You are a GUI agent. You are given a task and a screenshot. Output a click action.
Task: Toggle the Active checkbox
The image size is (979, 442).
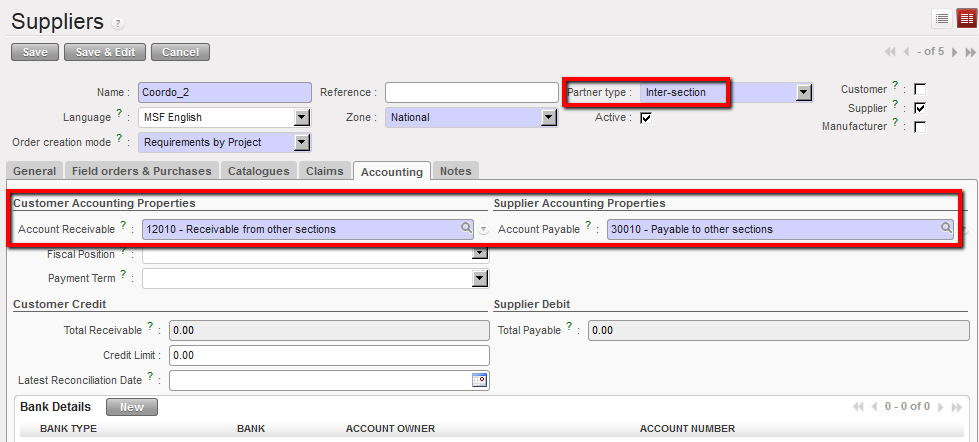pos(646,117)
